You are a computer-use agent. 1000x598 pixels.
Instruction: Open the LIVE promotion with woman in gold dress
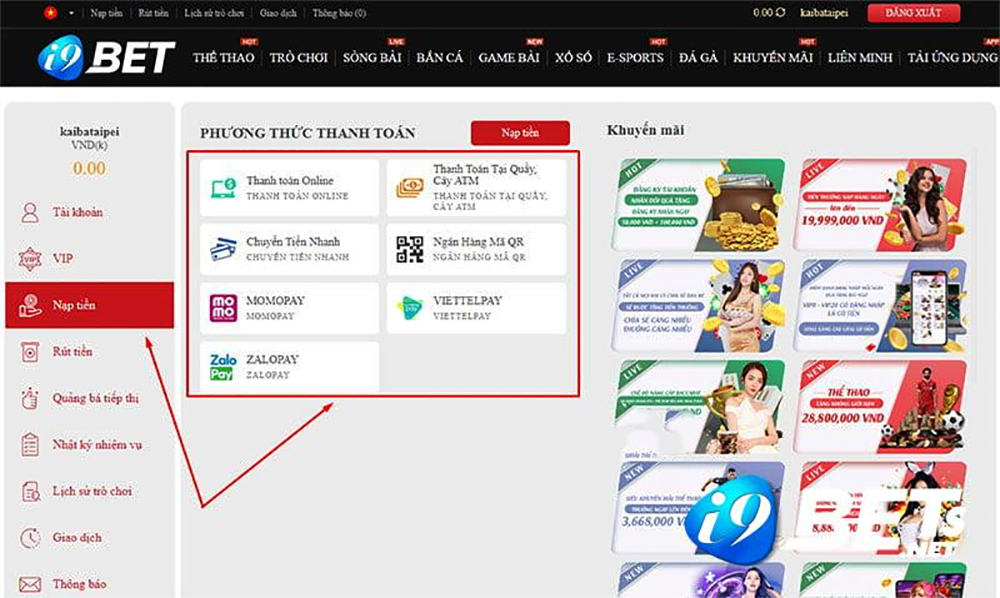pos(698,305)
